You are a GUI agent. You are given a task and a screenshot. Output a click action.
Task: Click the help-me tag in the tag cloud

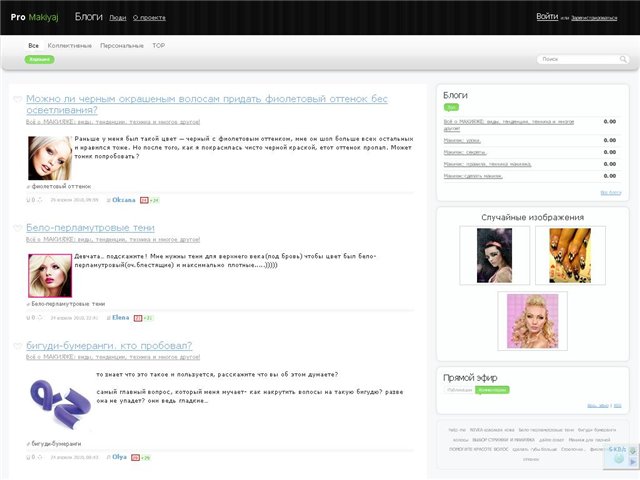(x=457, y=430)
